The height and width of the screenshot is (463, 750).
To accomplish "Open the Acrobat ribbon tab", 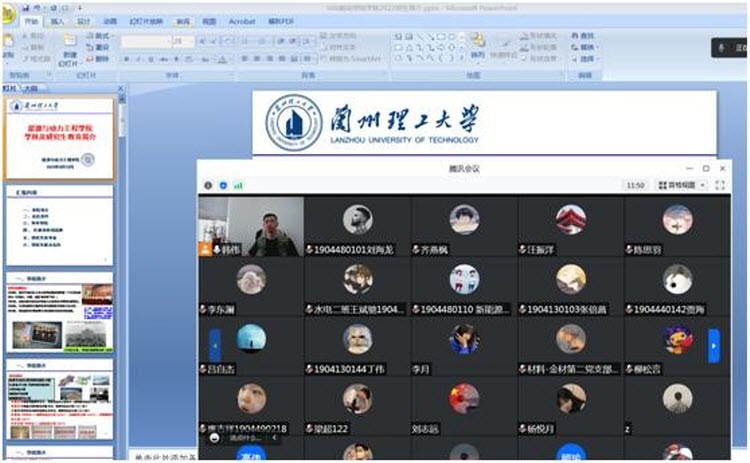I will coord(242,19).
